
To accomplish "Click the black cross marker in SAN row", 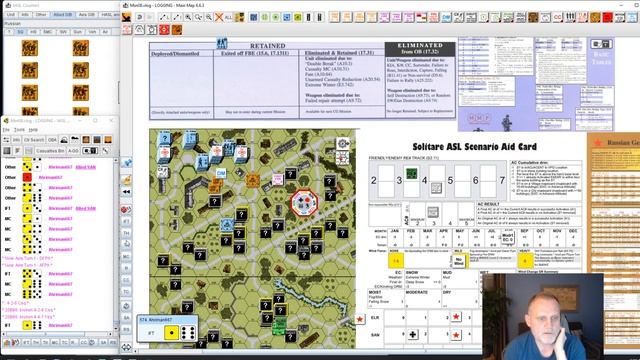I will tap(413, 335).
